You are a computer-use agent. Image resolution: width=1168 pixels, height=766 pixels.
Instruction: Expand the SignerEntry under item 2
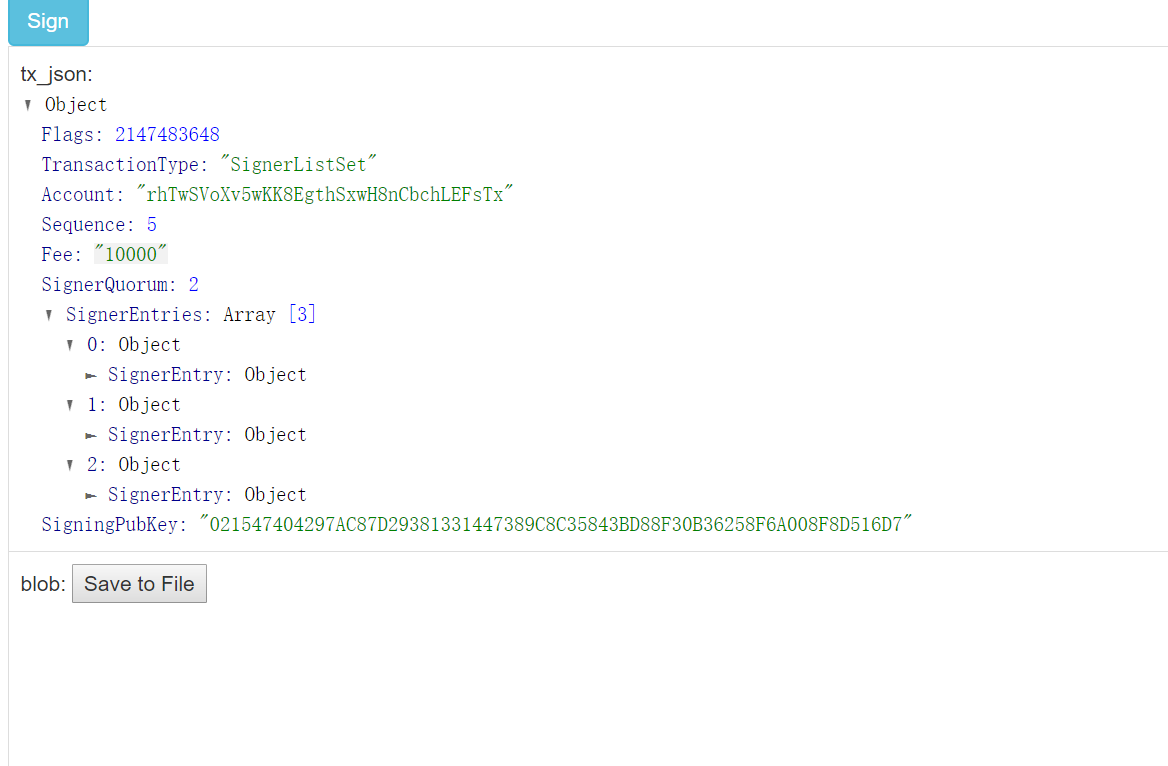[93, 494]
